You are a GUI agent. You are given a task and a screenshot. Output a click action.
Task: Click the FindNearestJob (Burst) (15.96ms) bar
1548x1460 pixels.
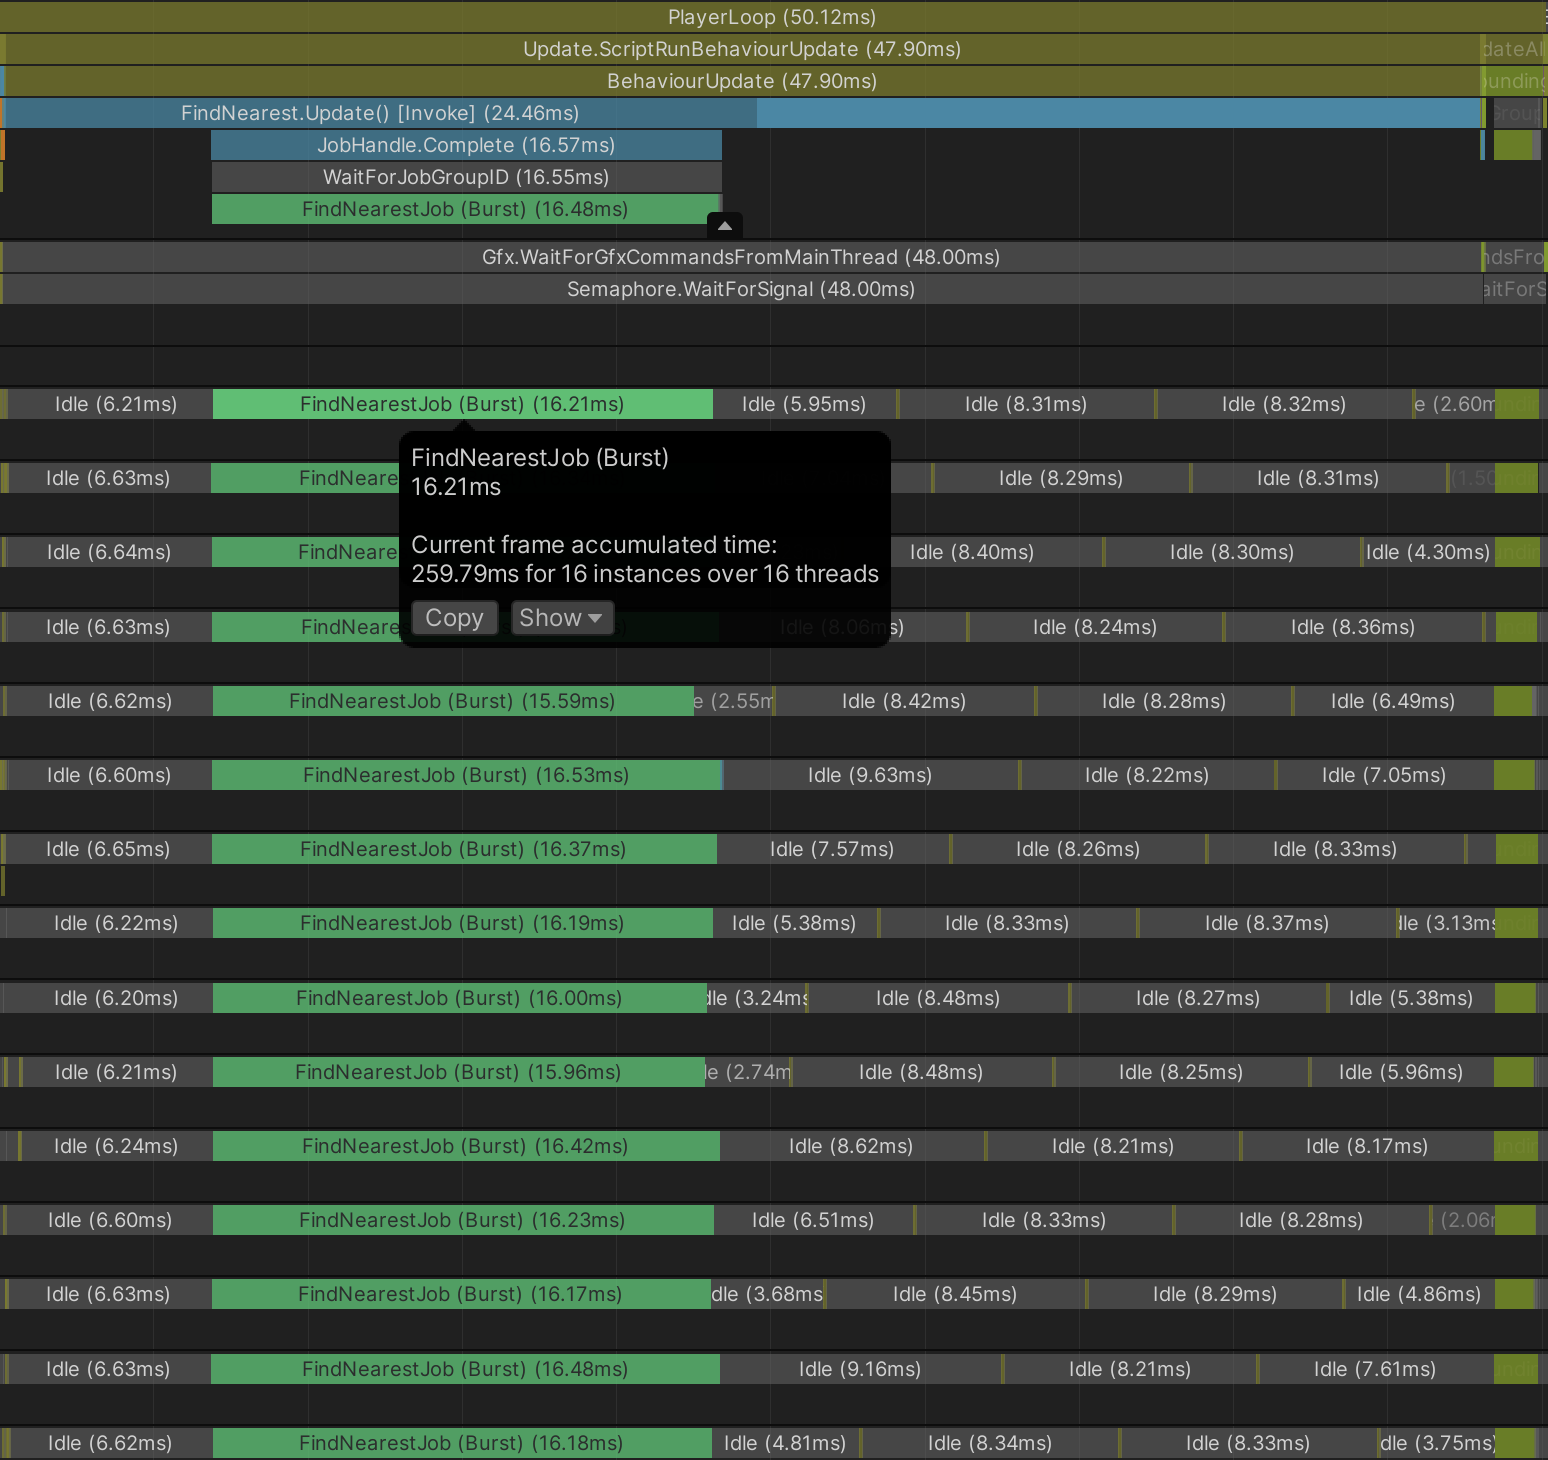[x=458, y=1072]
